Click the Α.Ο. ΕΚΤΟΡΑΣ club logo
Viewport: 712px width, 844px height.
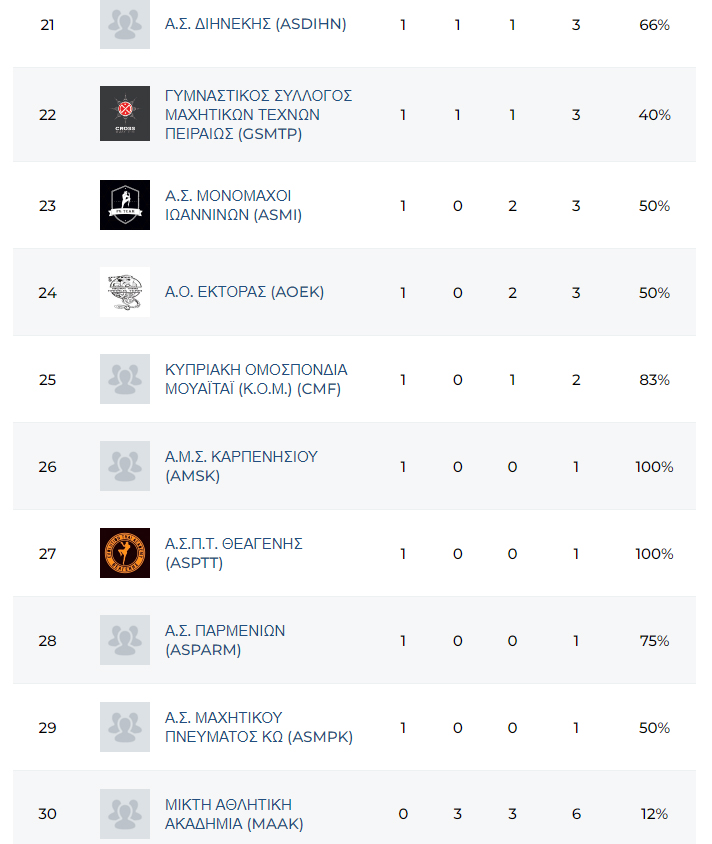click(x=125, y=292)
